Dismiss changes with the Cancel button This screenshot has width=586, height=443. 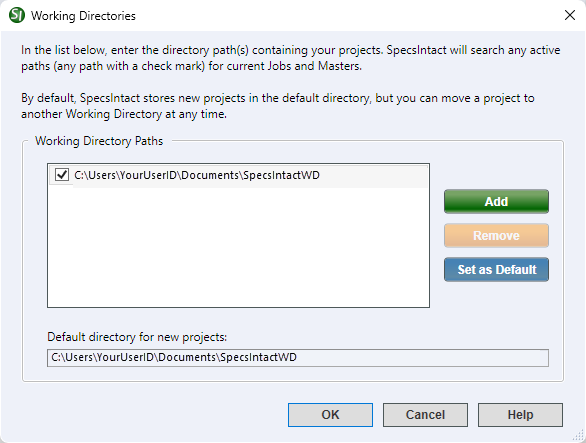425,415
